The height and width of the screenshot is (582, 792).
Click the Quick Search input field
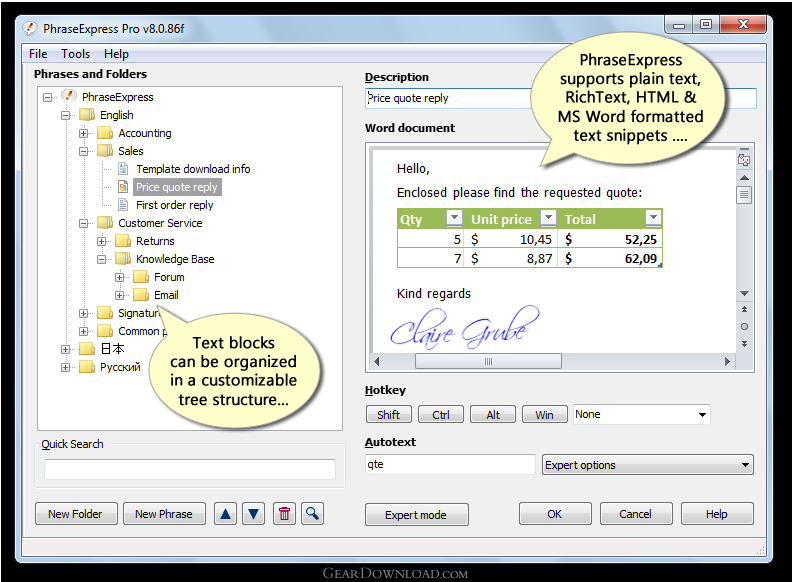pyautogui.click(x=190, y=469)
